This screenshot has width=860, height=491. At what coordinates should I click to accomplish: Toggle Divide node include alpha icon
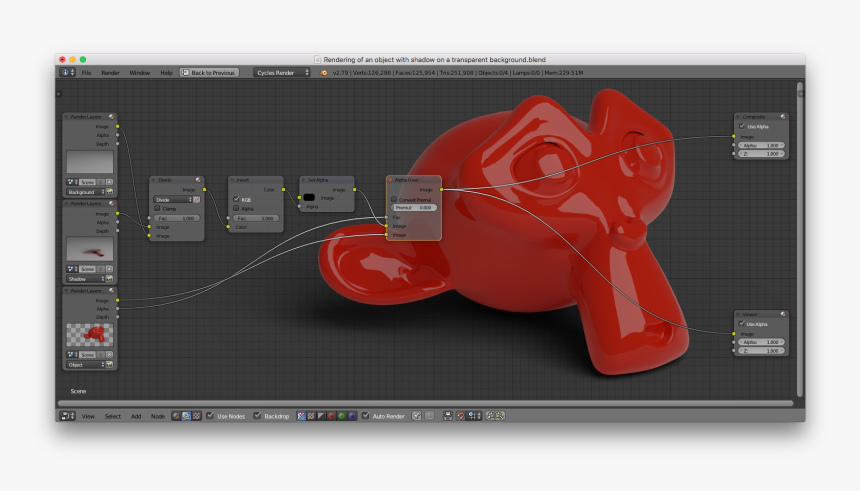[x=197, y=200]
